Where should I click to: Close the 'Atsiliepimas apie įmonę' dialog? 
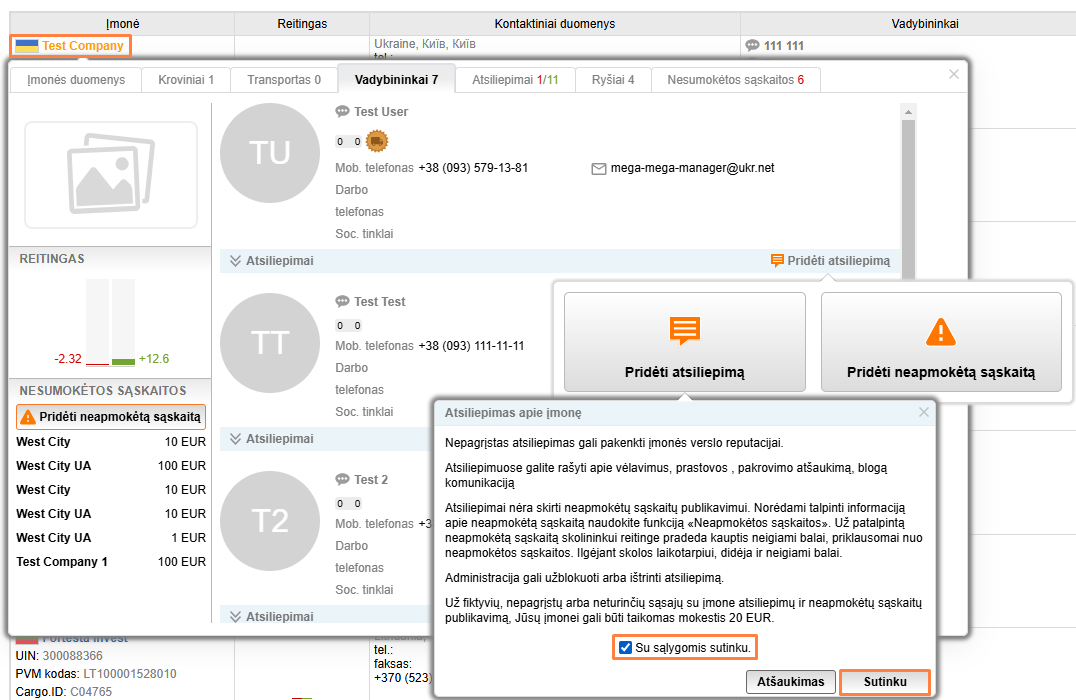(924, 412)
